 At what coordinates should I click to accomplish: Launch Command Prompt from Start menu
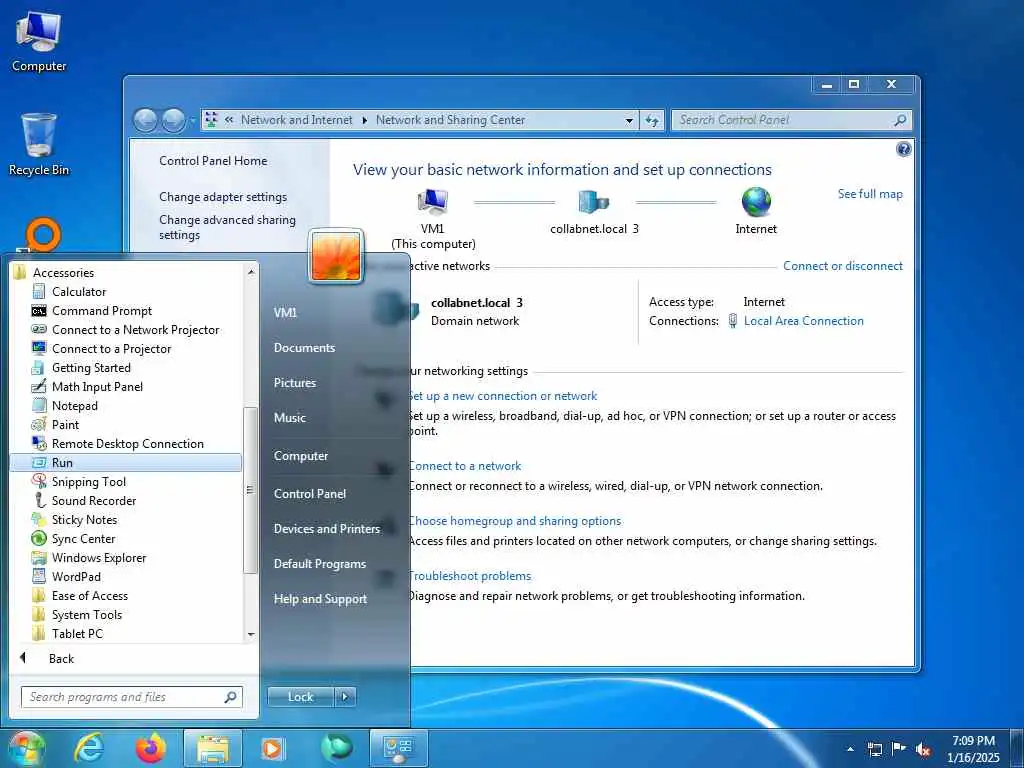[101, 311]
